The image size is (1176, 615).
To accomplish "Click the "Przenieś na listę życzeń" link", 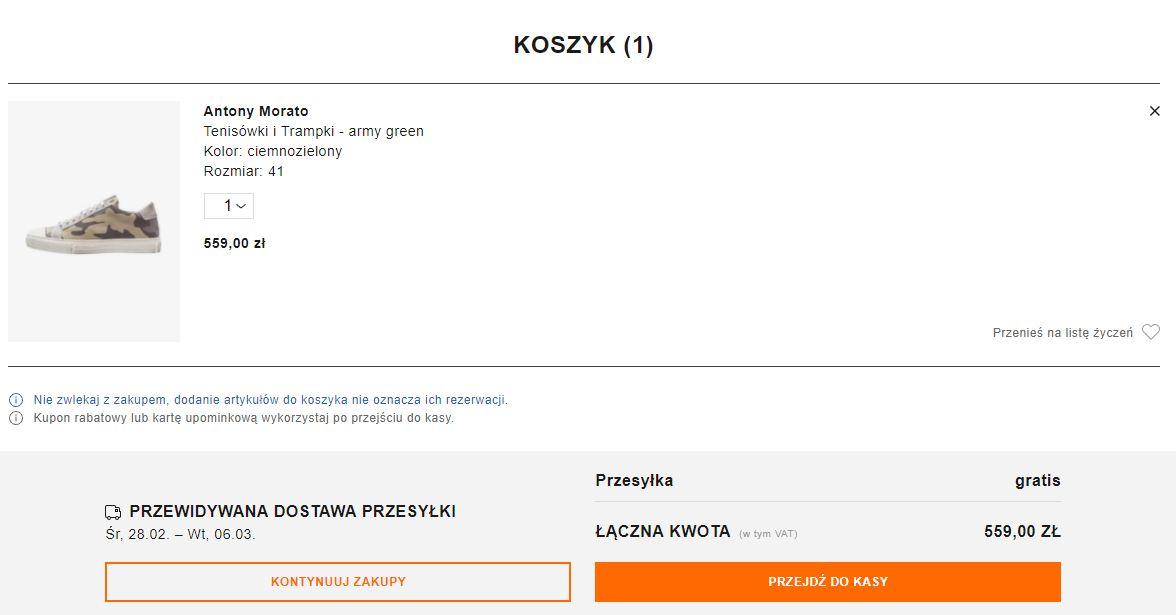I will 1062,333.
